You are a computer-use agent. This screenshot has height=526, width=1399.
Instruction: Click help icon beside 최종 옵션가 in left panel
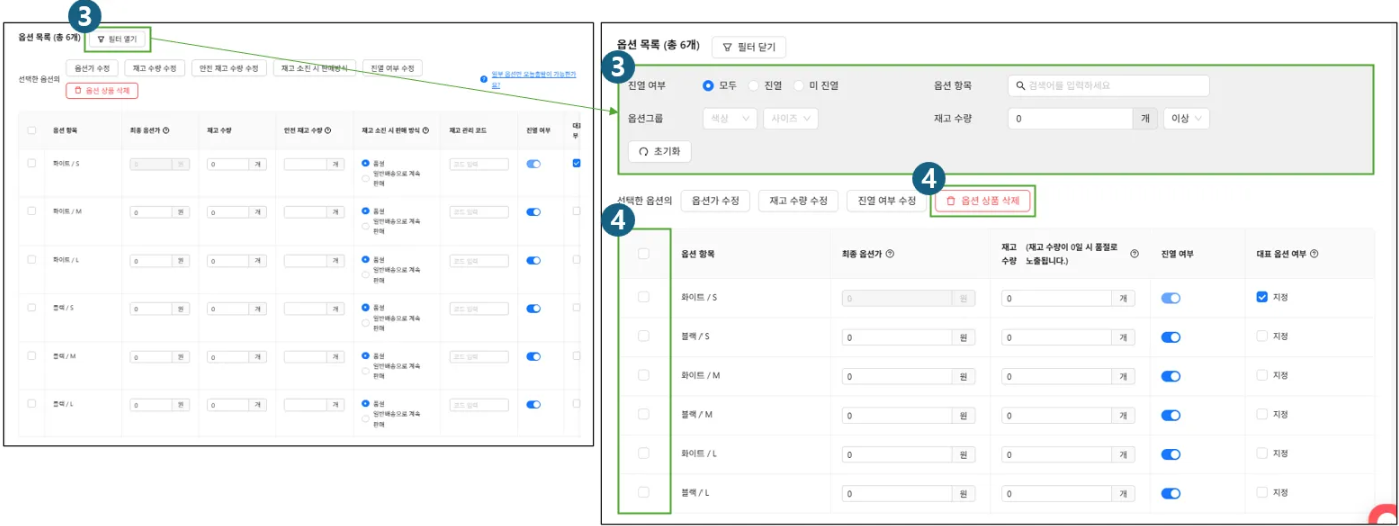click(166, 130)
